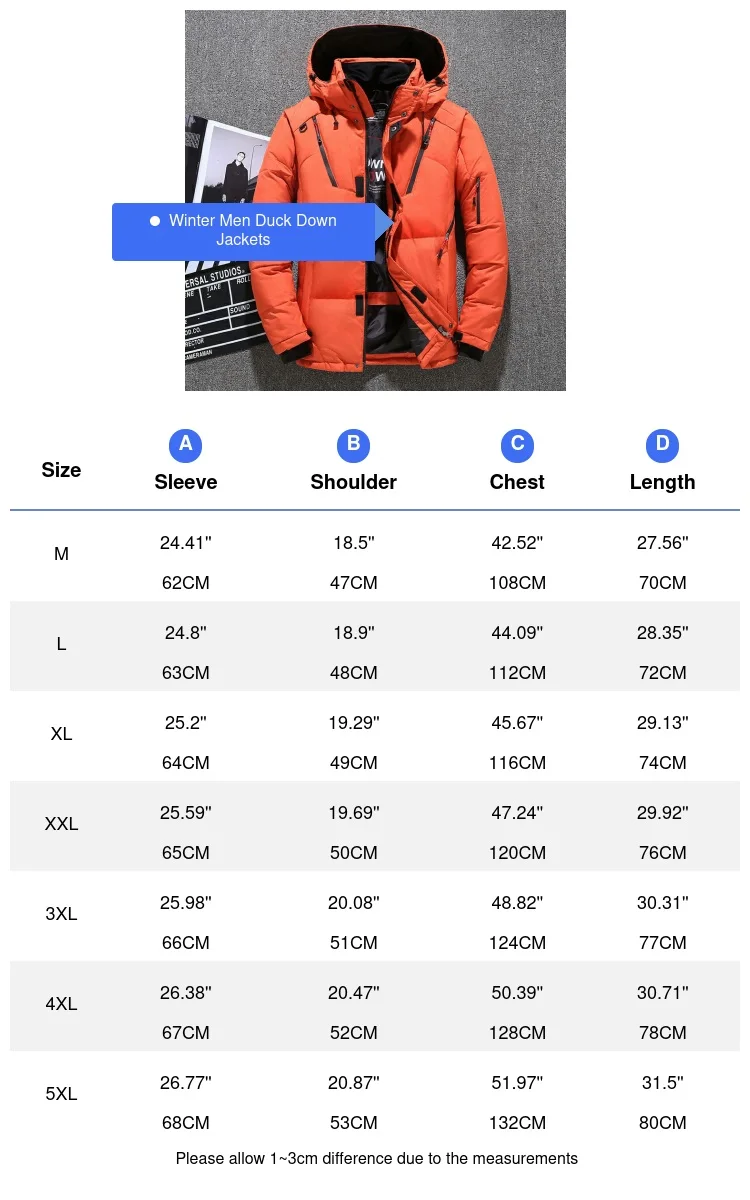The height and width of the screenshot is (1200, 750).
Task: Click the Winter Men Duck Down Jackets label
Action: click(252, 230)
